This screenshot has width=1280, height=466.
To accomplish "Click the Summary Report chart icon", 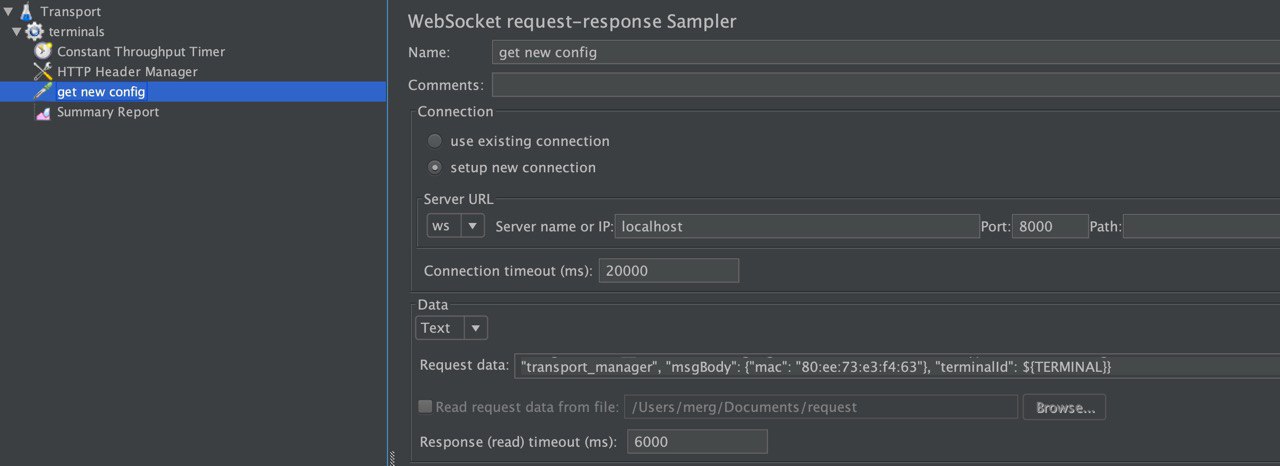I will tap(43, 112).
